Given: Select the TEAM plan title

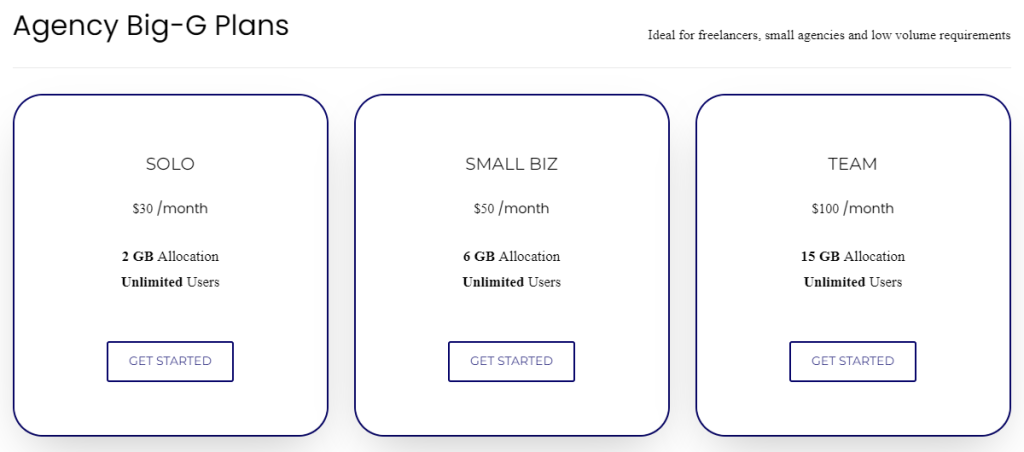Looking at the screenshot, I should click(852, 164).
